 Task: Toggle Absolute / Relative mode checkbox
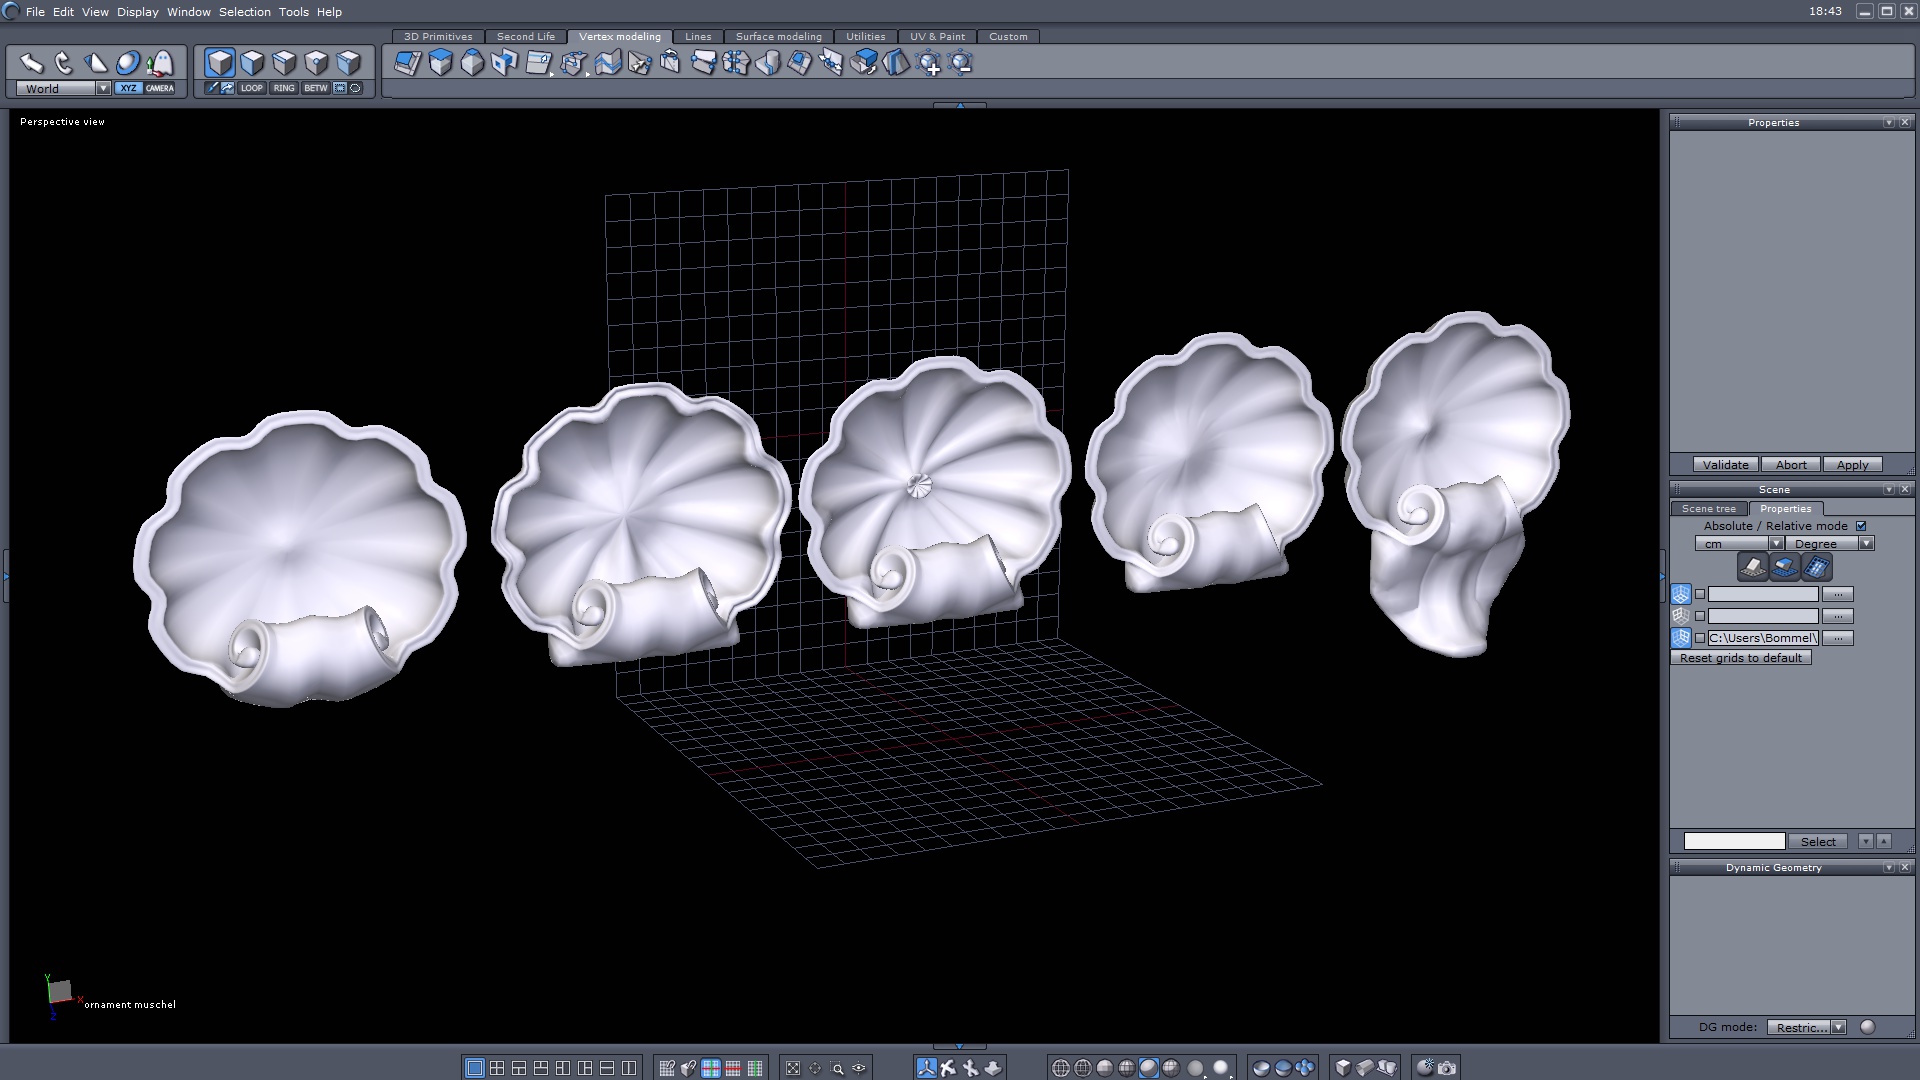click(x=1861, y=526)
